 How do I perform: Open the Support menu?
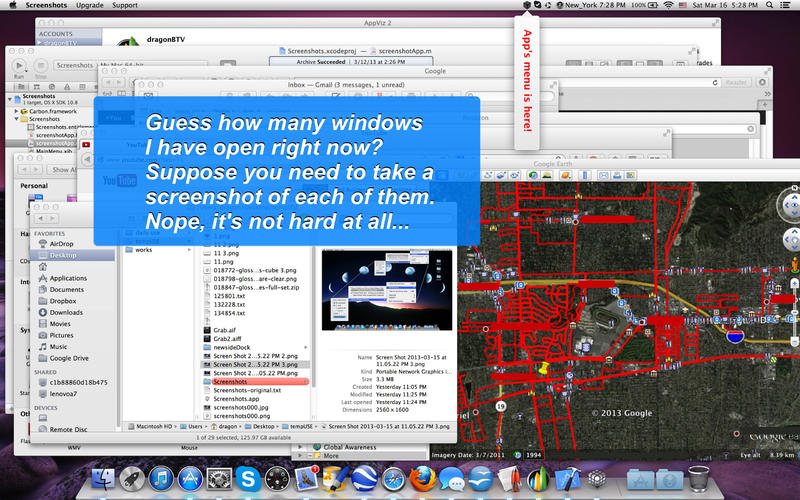pyautogui.click(x=125, y=5)
